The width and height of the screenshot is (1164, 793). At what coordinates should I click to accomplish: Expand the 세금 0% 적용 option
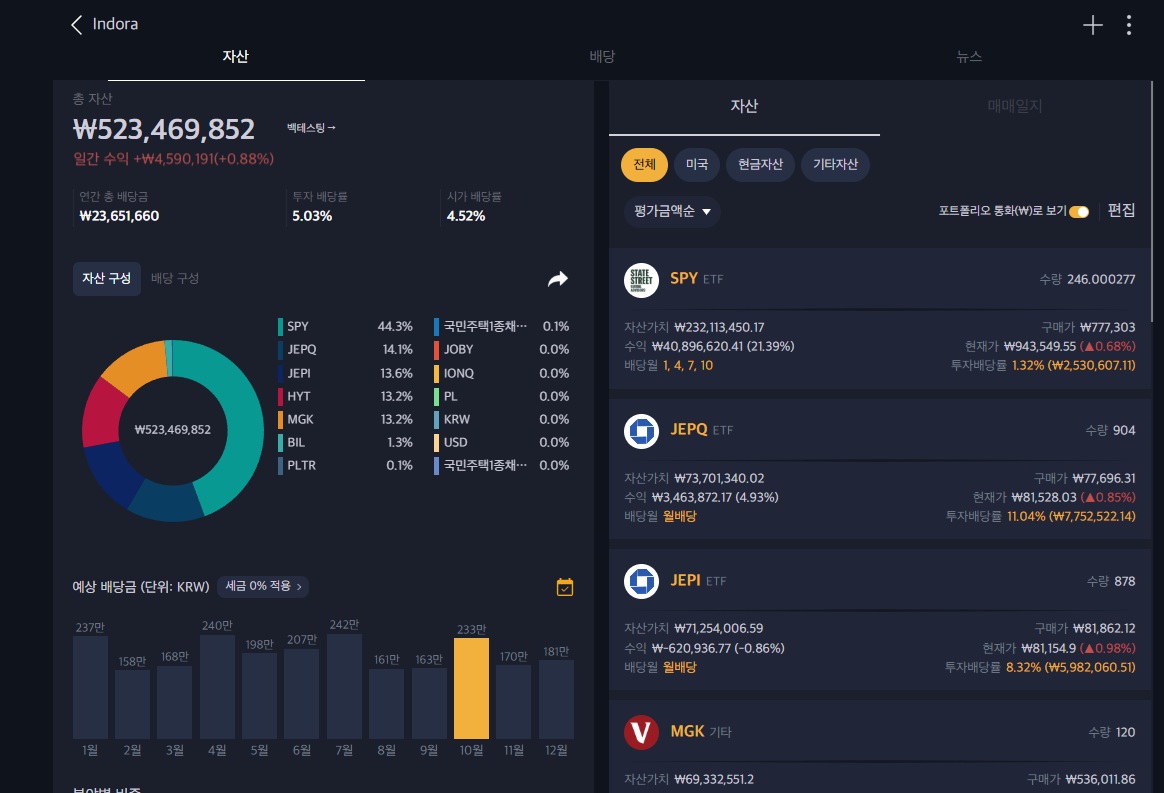coord(263,587)
